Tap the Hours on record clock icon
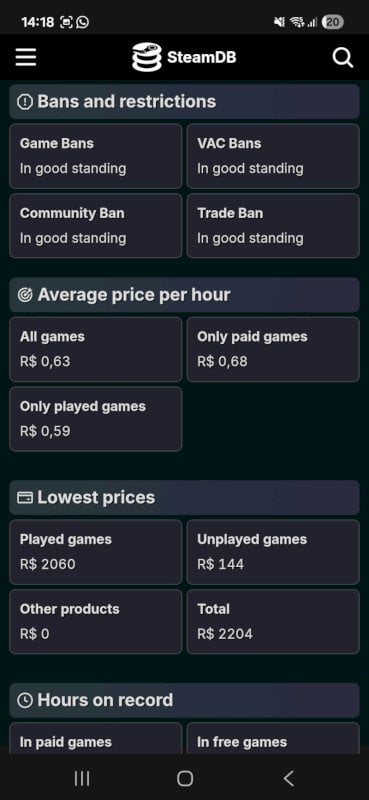The height and width of the screenshot is (800, 369). 24,700
